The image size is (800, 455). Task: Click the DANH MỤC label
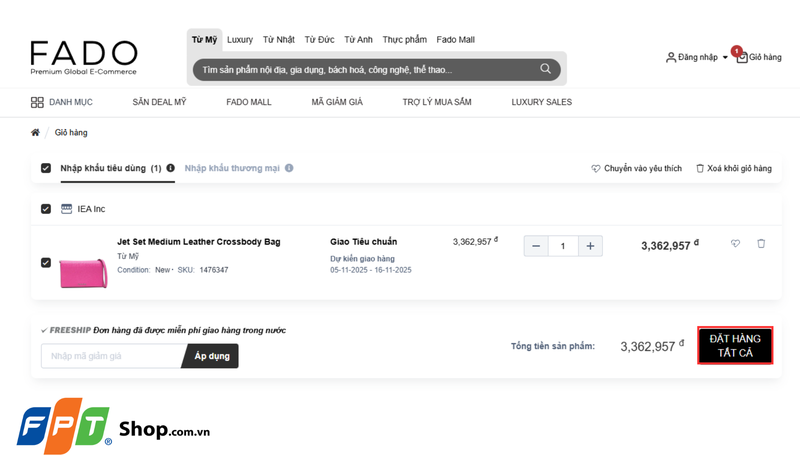pyautogui.click(x=71, y=102)
